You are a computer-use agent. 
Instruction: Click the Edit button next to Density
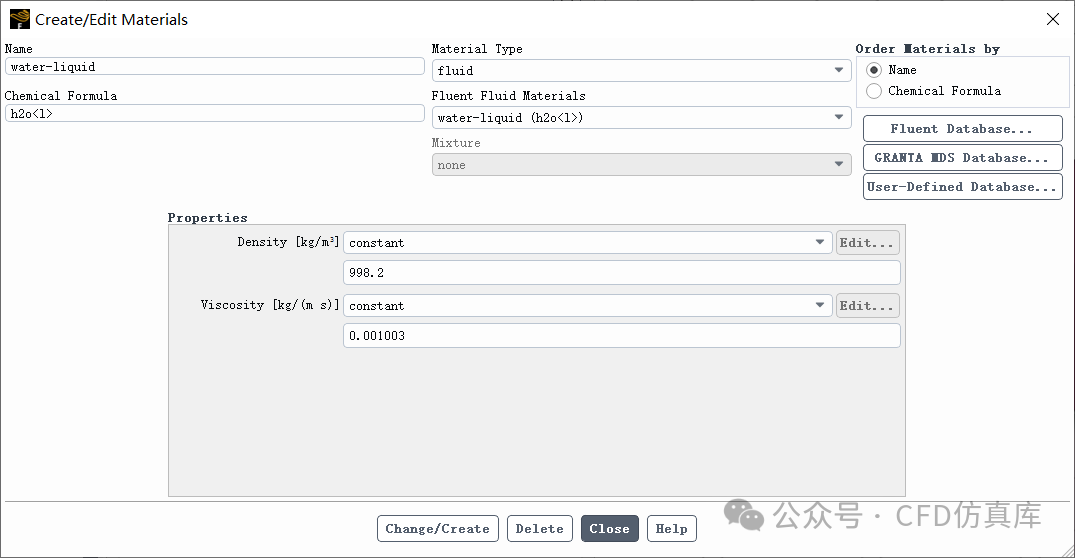pyautogui.click(x=867, y=243)
